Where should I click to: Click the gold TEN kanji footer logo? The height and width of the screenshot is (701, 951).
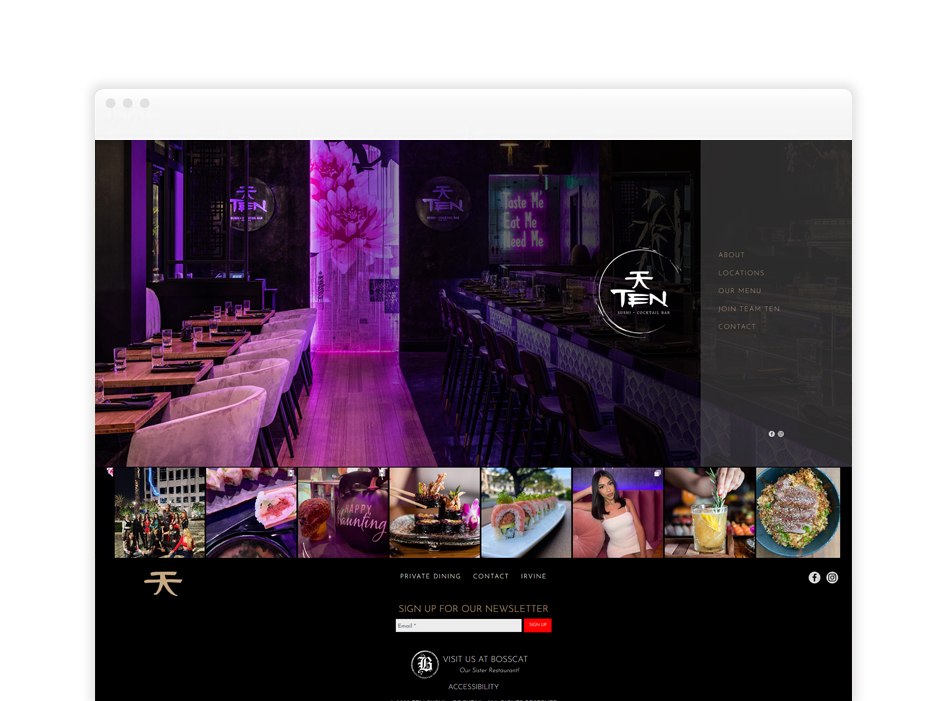(x=163, y=583)
